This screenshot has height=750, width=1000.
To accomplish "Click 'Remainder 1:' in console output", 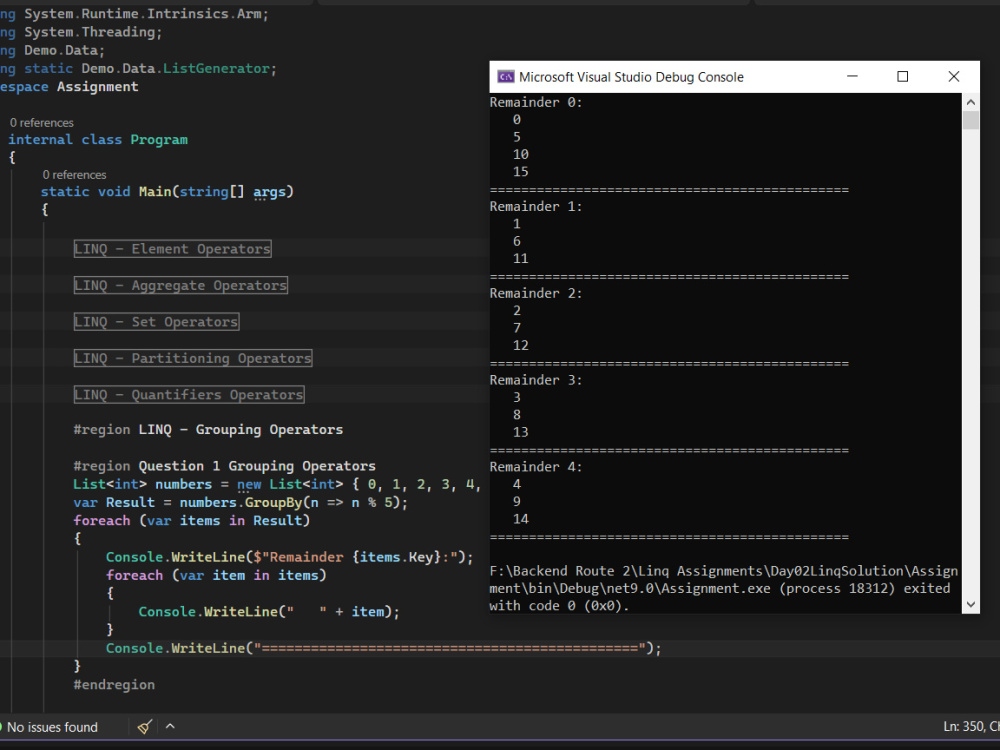I will pyautogui.click(x=536, y=207).
